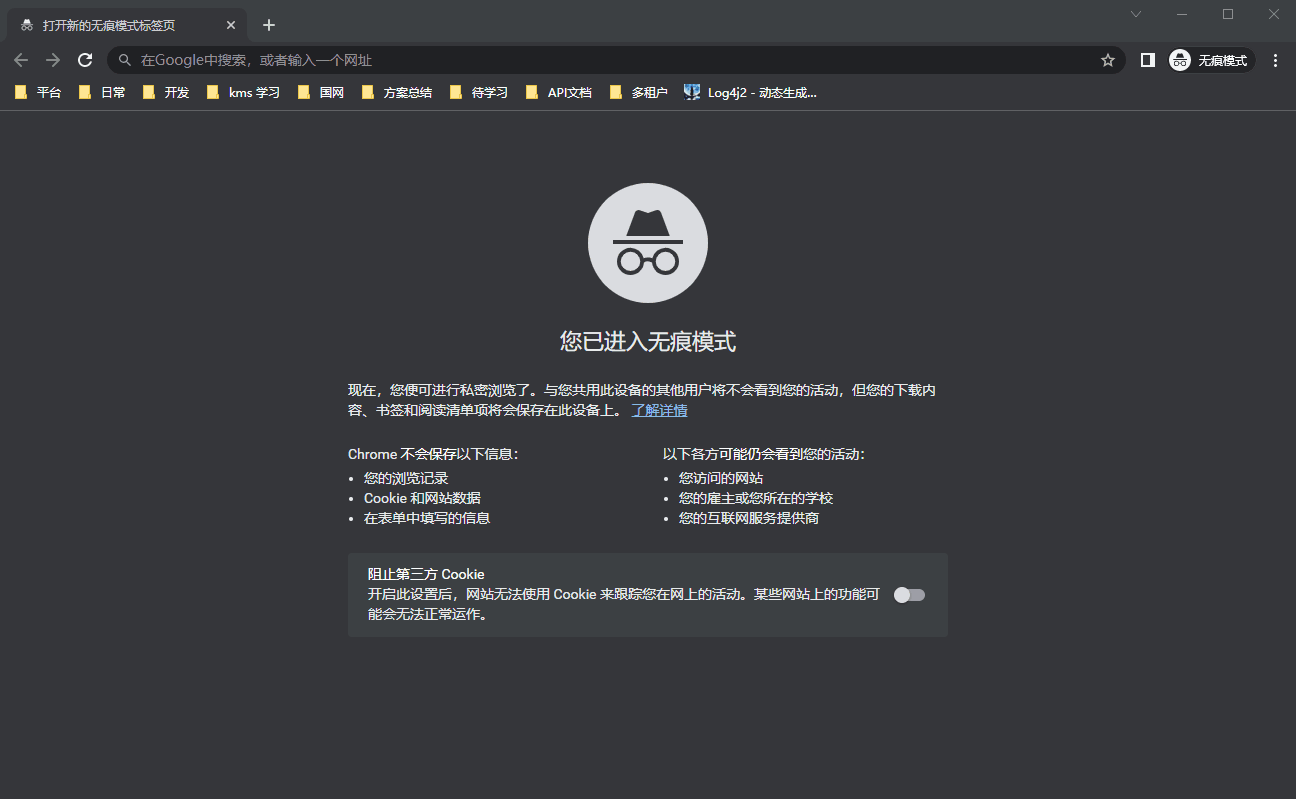Open the API文档 bookmark folder
Viewport: 1296px width, 799px height.
coord(559,92)
